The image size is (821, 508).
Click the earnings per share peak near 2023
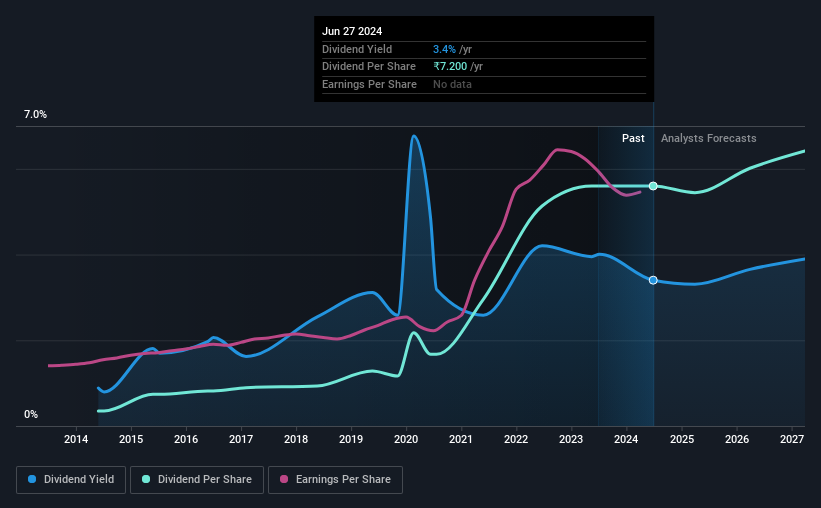click(558, 150)
